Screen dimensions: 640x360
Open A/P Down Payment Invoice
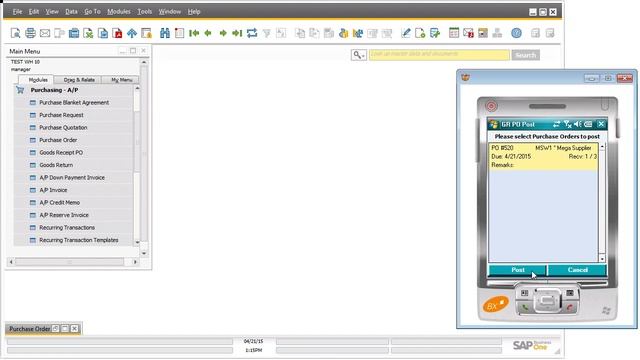[72, 178]
